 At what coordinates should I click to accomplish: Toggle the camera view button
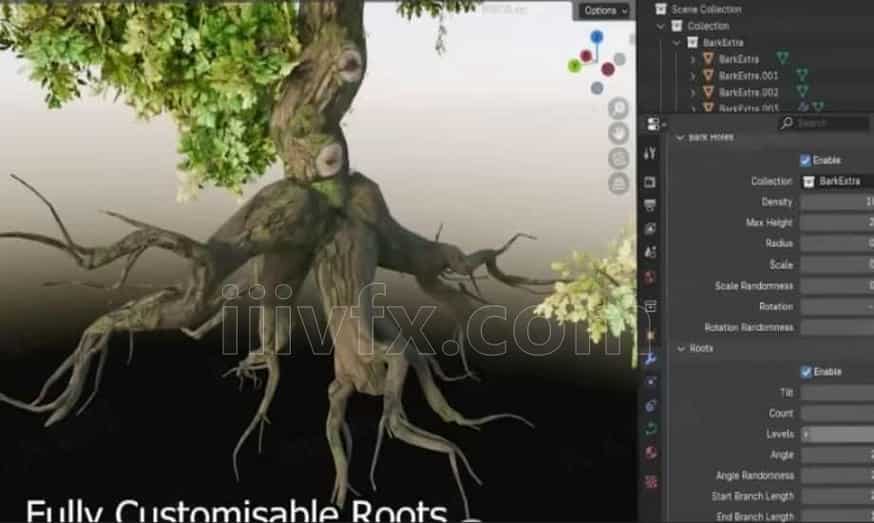(618, 158)
